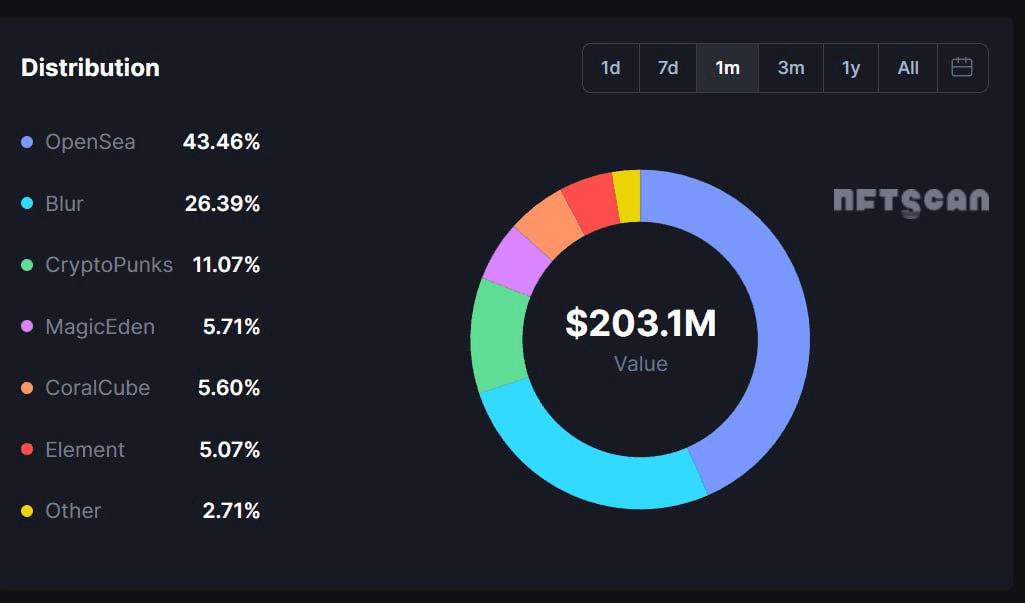
Task: Click the Value label inside the donut
Action: tap(641, 364)
